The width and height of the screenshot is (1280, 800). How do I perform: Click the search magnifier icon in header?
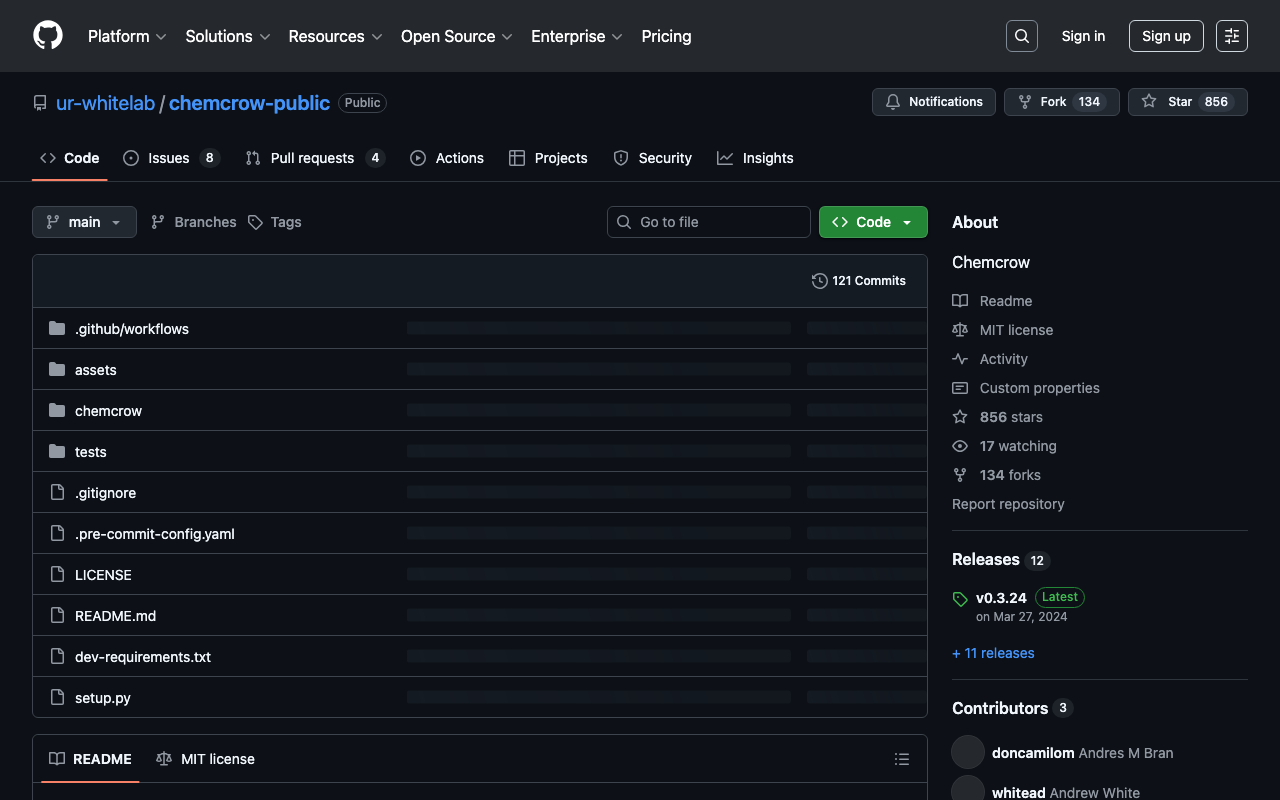pos(1021,36)
